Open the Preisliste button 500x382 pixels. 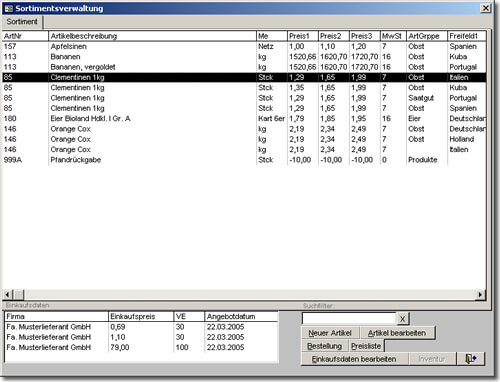366,346
